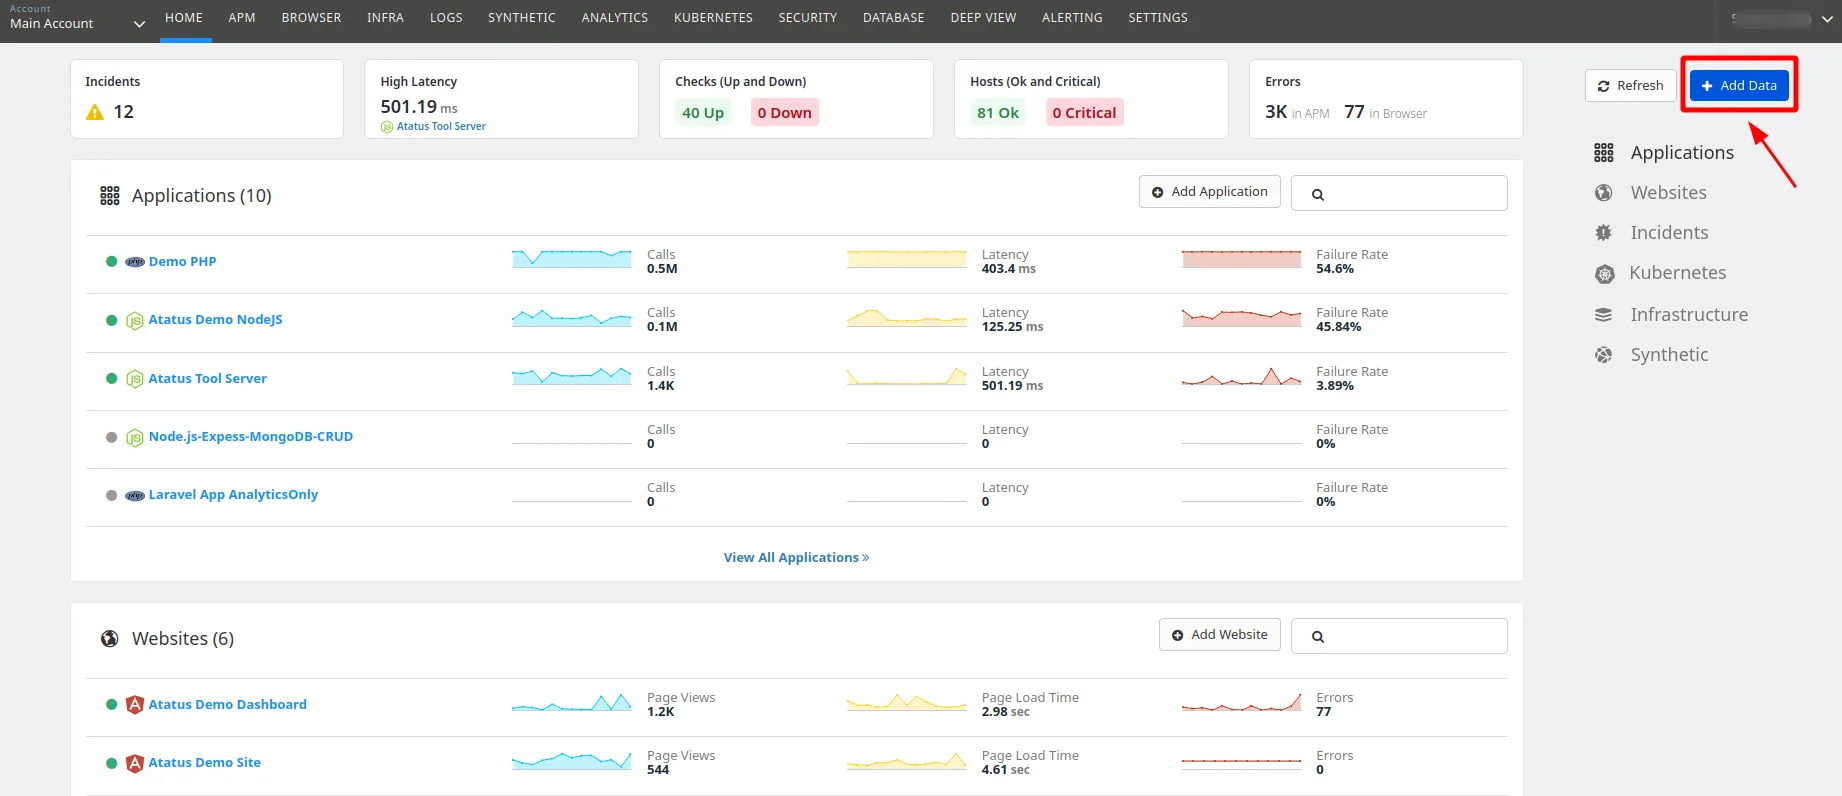Click the PHP icon beside Demo PHP
Screen dimensions: 1842x796
(x=135, y=262)
